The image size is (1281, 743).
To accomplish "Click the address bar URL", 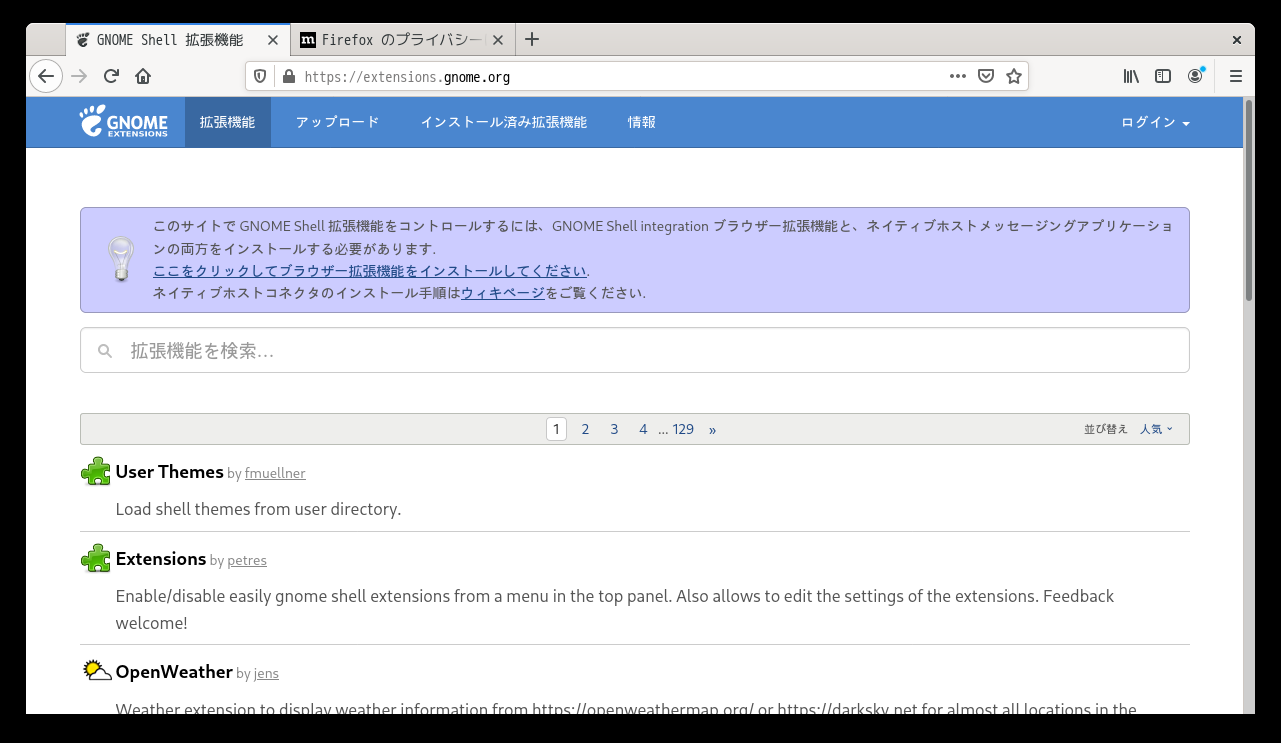I will 407,76.
